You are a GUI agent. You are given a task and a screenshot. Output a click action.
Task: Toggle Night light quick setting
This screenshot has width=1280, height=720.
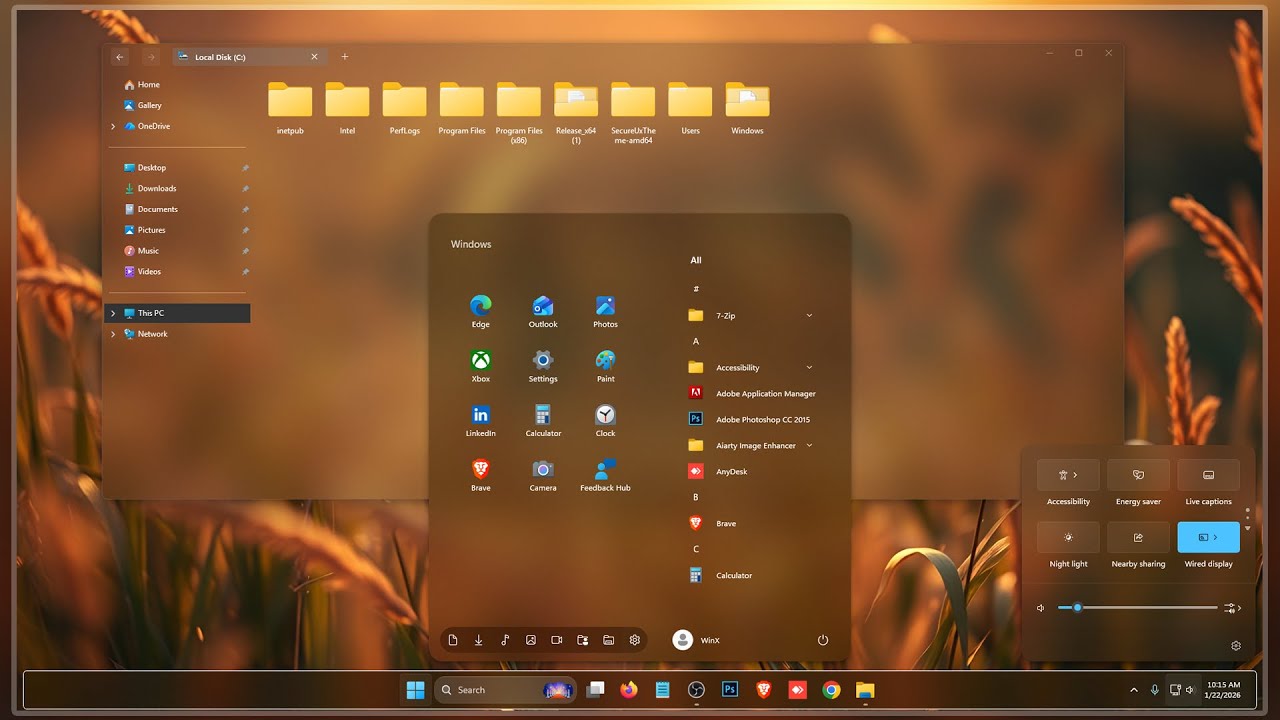coord(1068,537)
